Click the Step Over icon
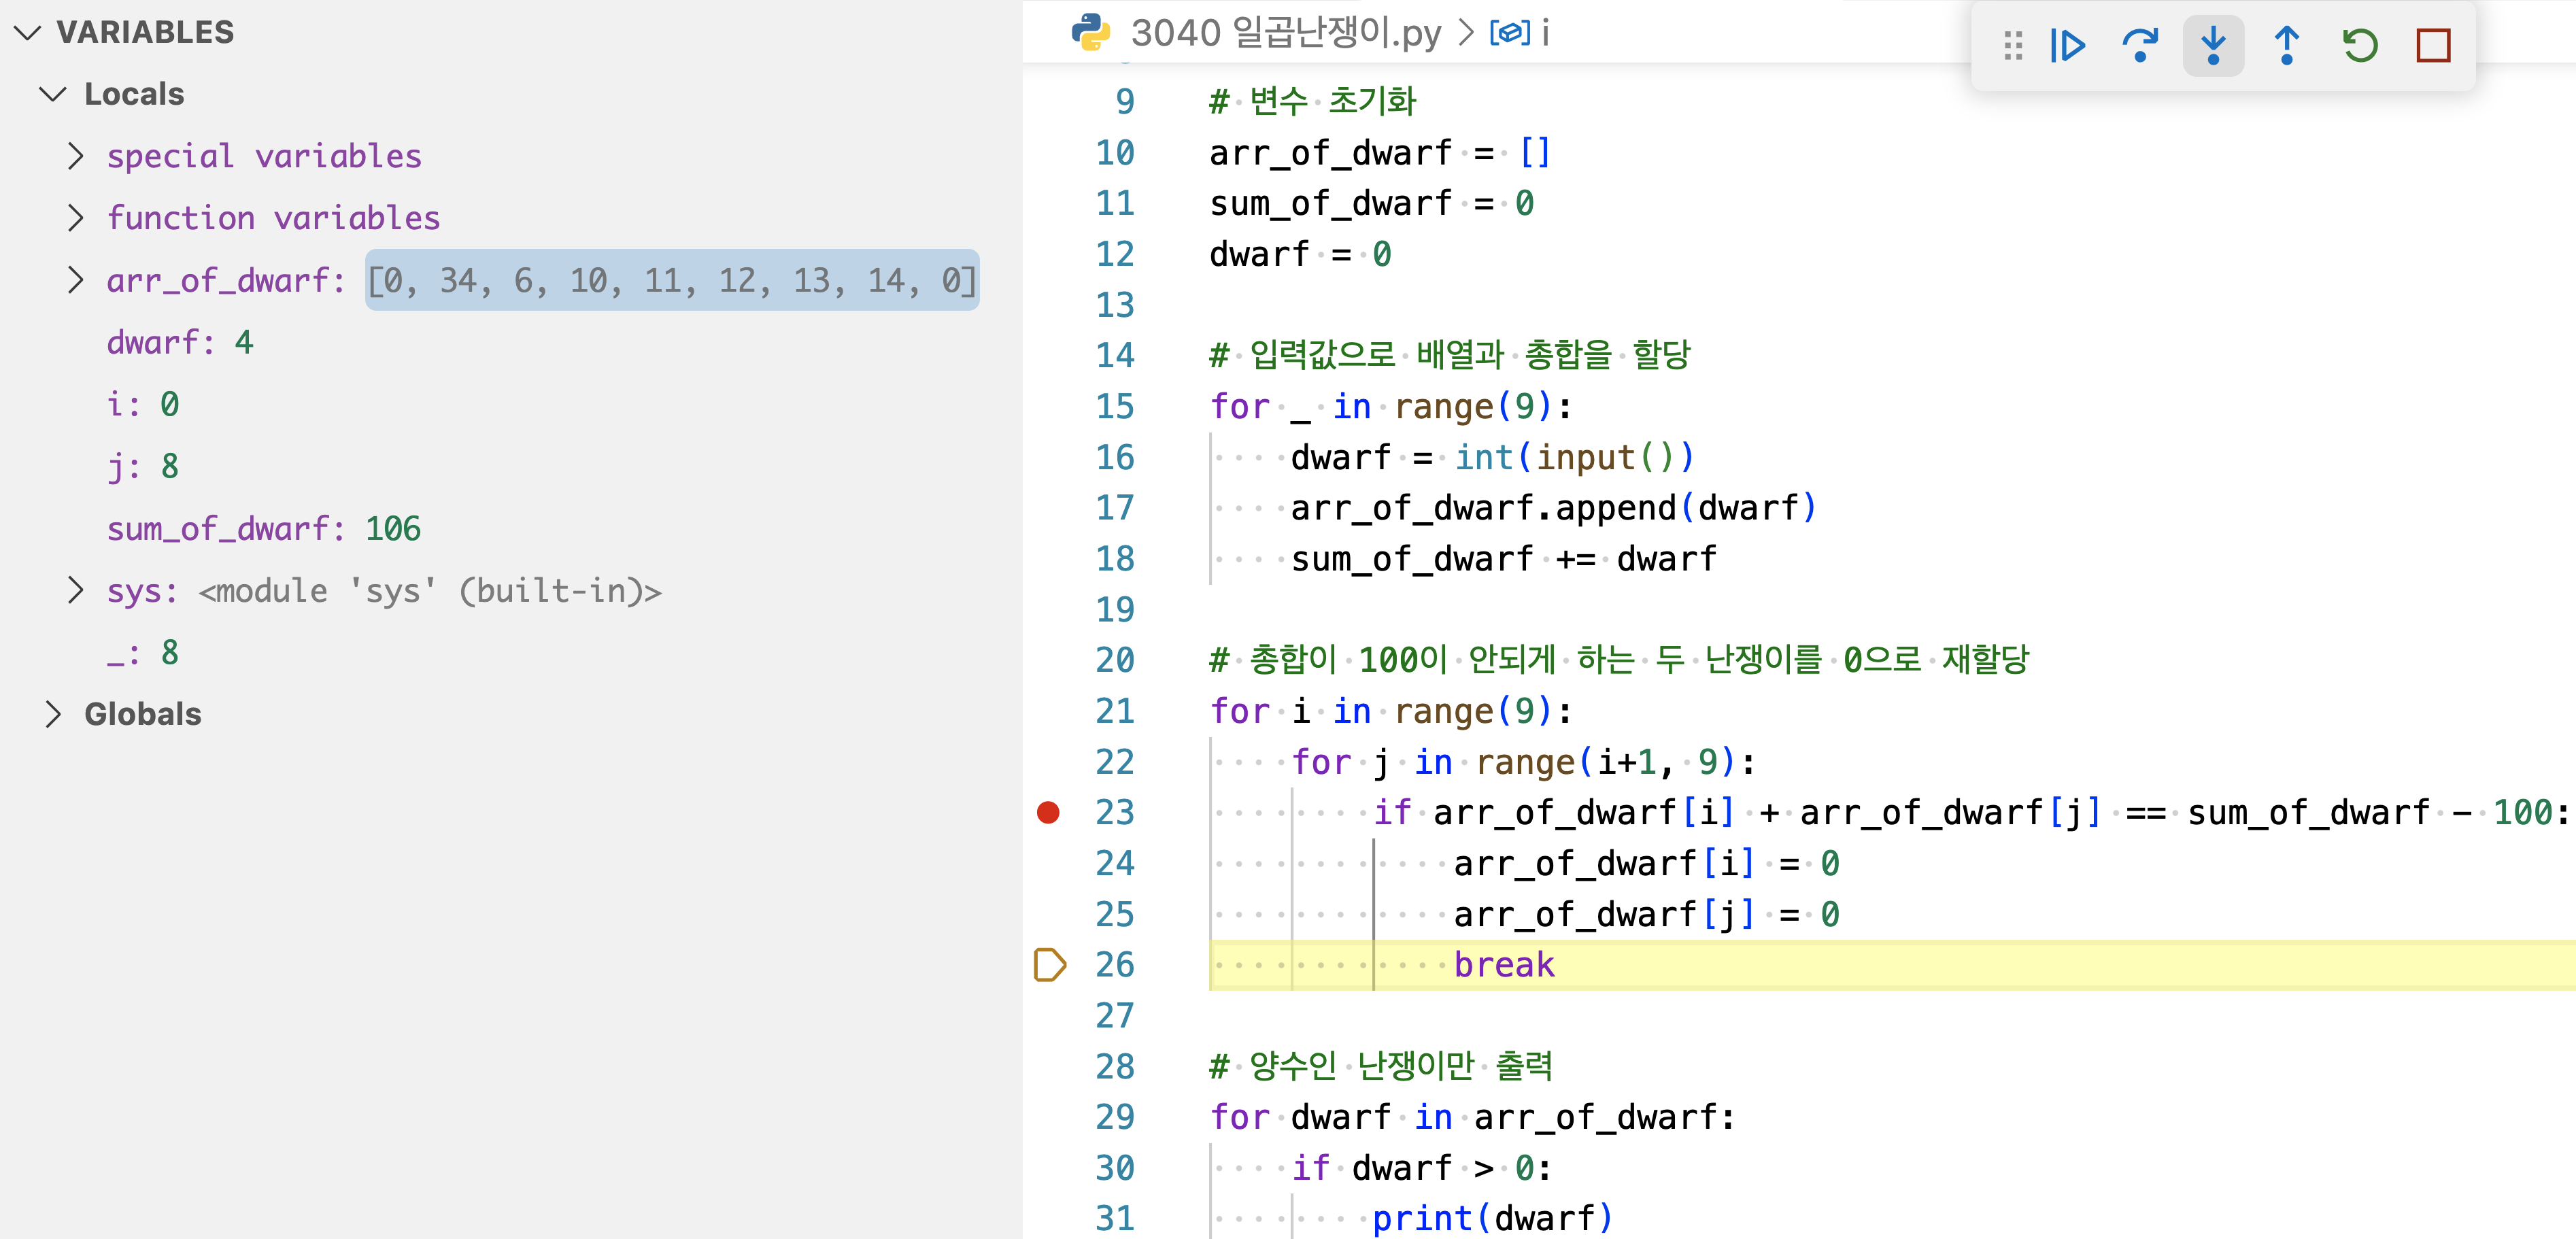2576x1239 pixels. point(2141,45)
